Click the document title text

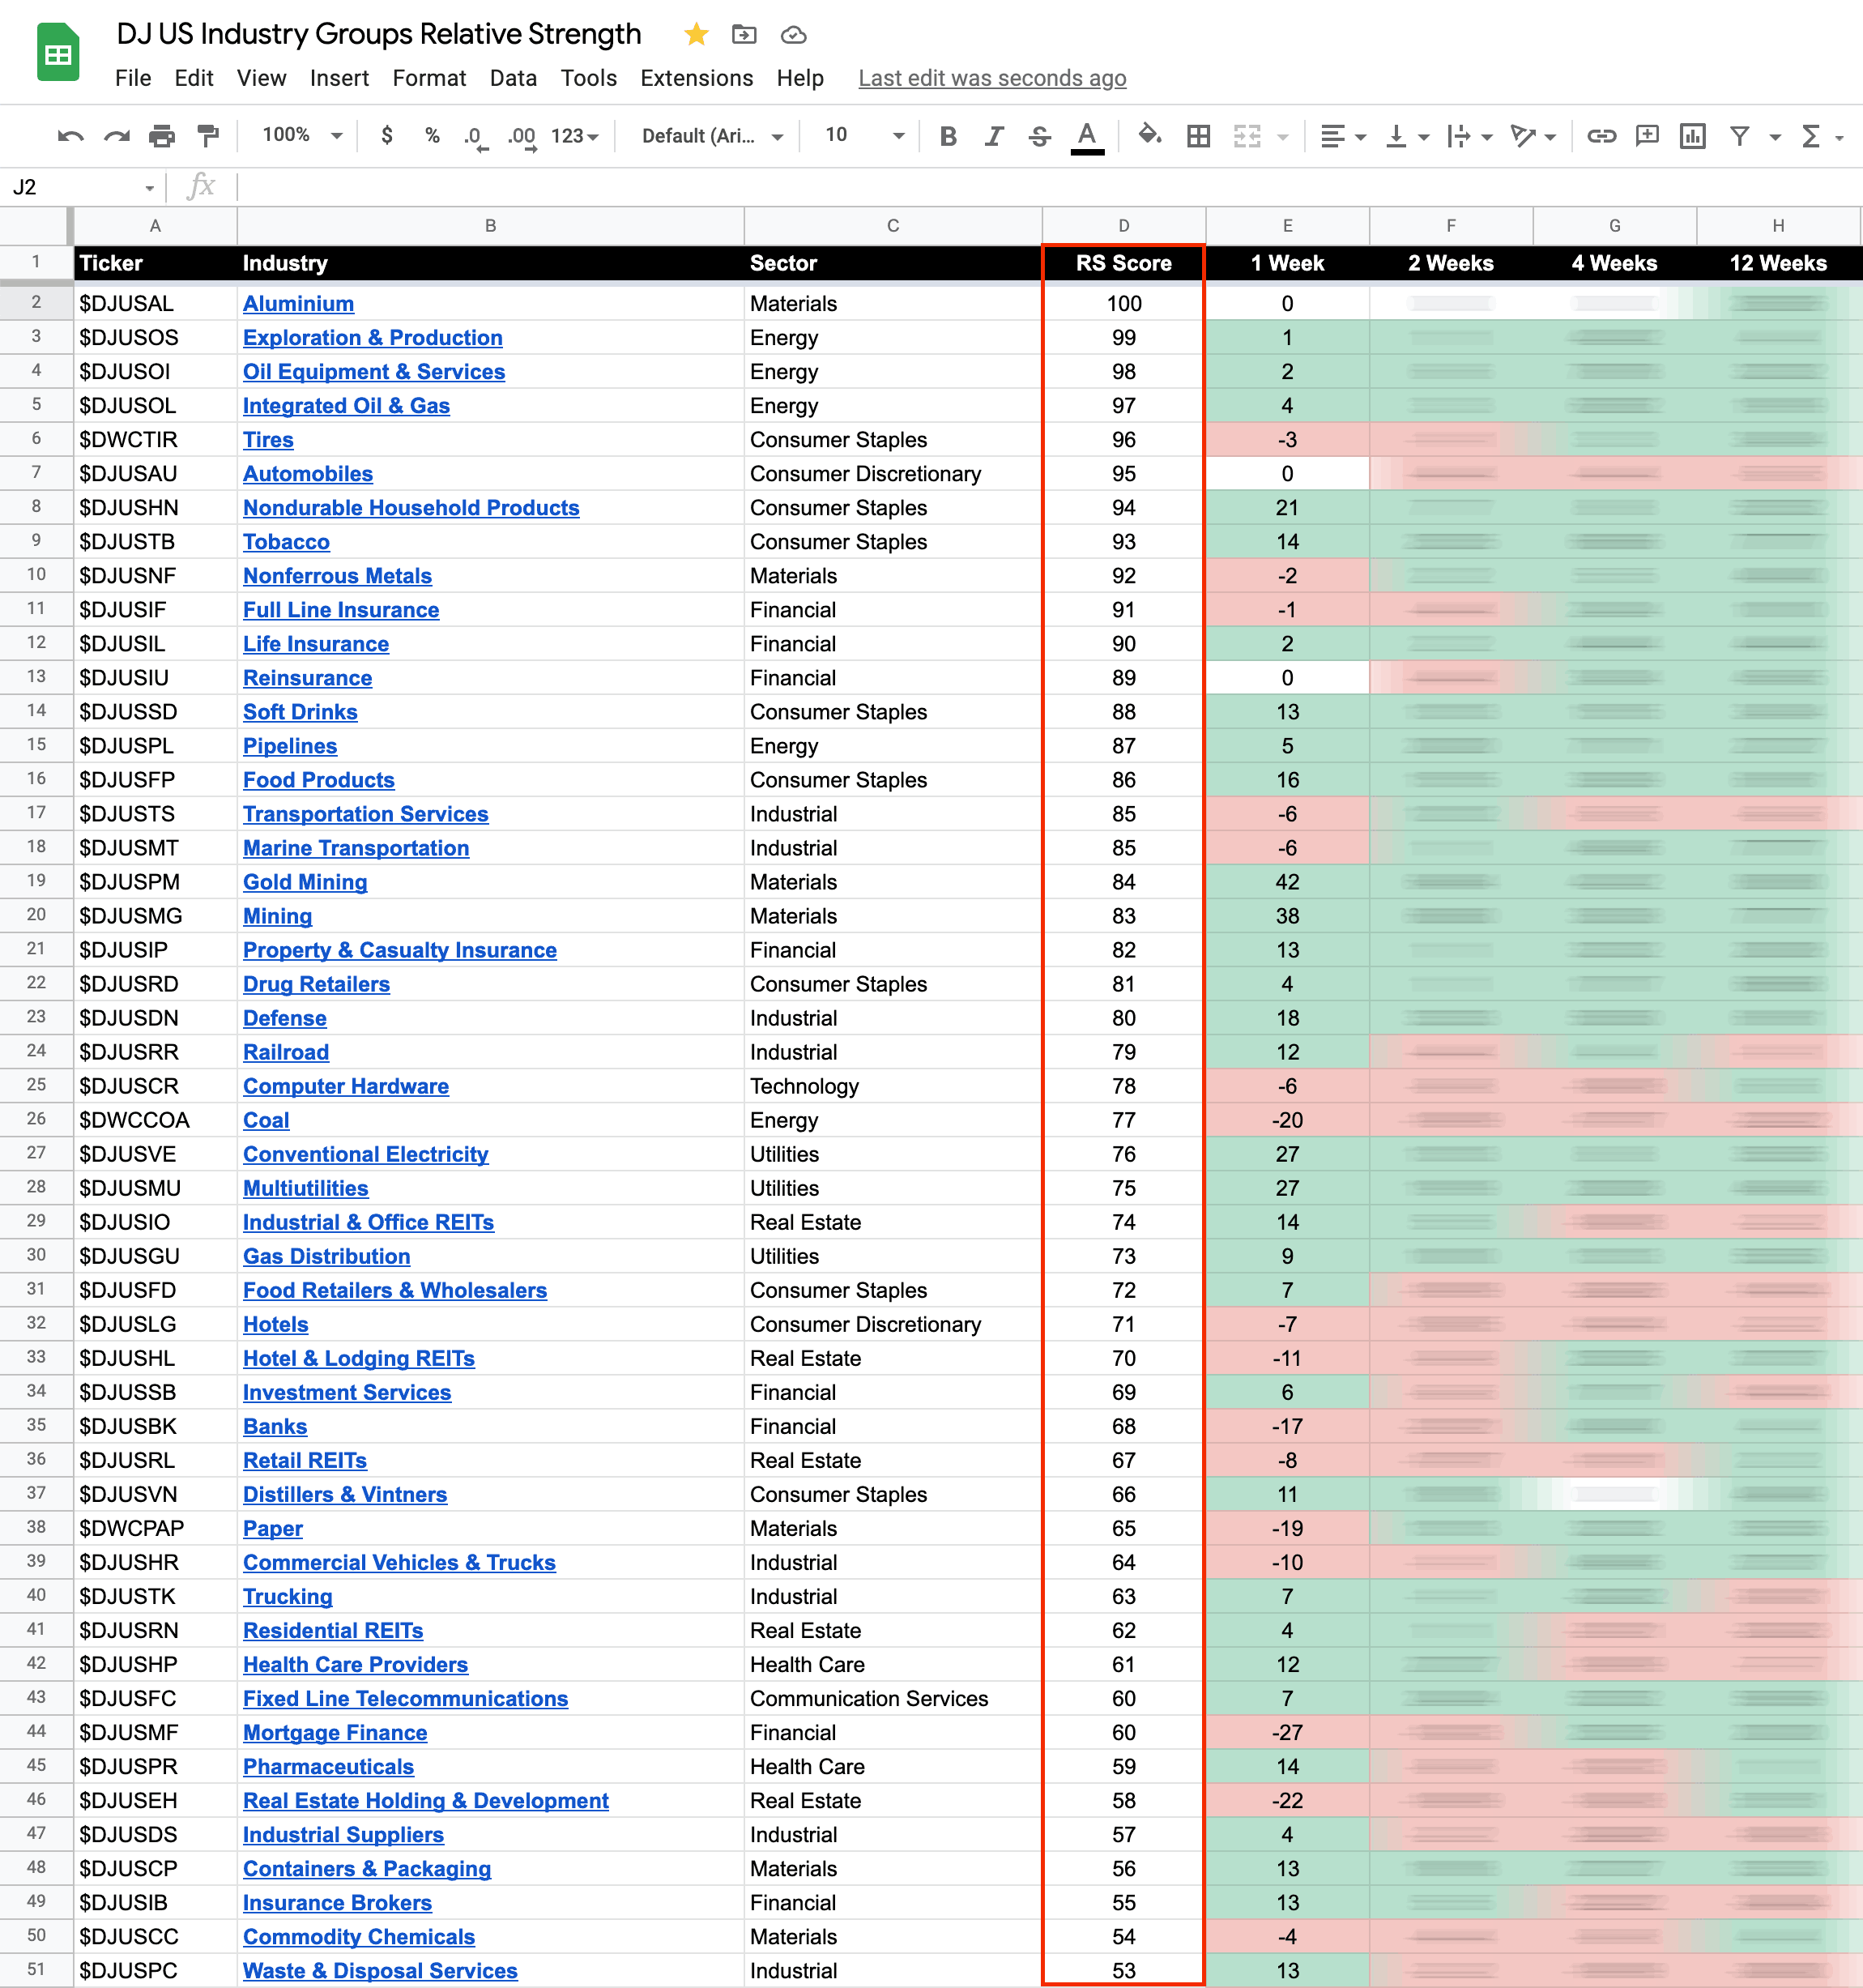[x=378, y=34]
